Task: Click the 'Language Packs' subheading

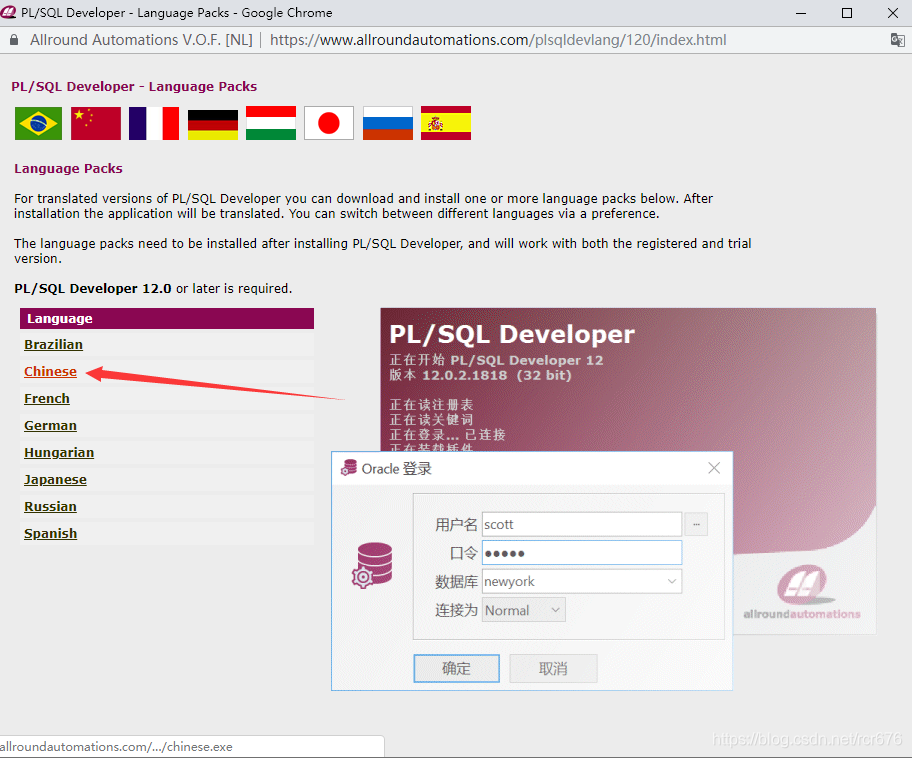Action: (68, 168)
